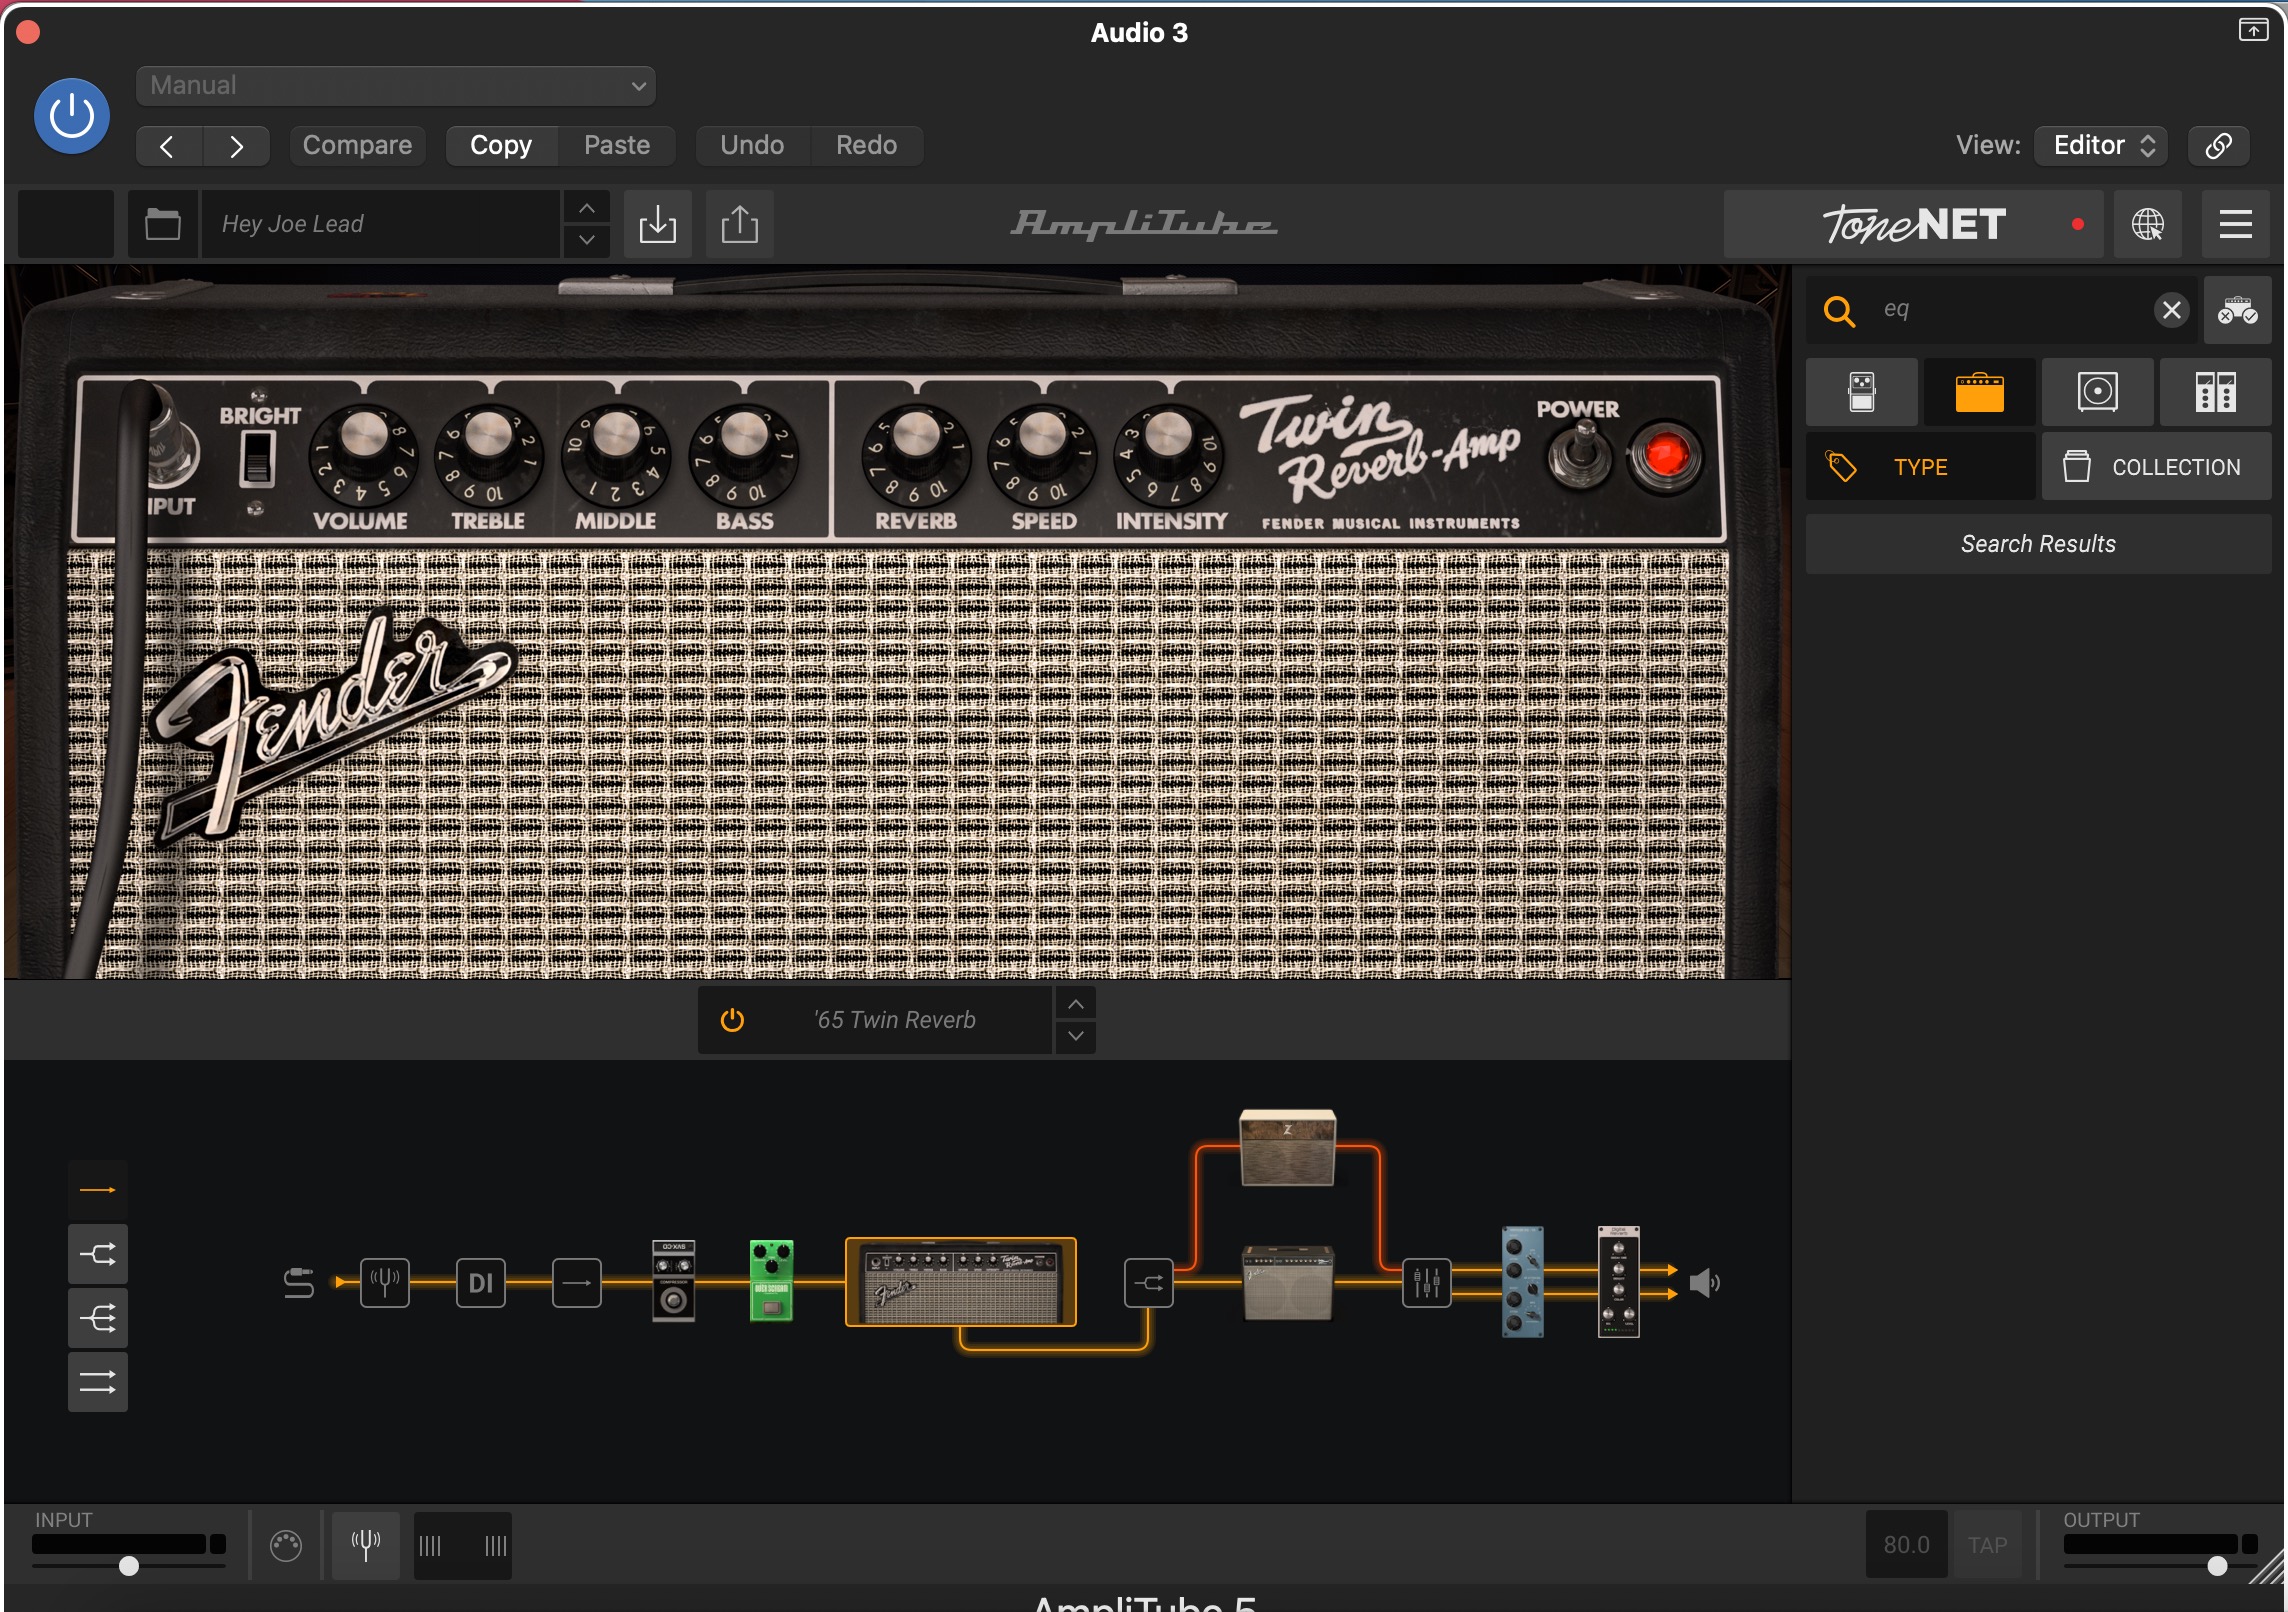The height and width of the screenshot is (1612, 2288).
Task: Go to previous preset arrow
Action: click(x=168, y=146)
